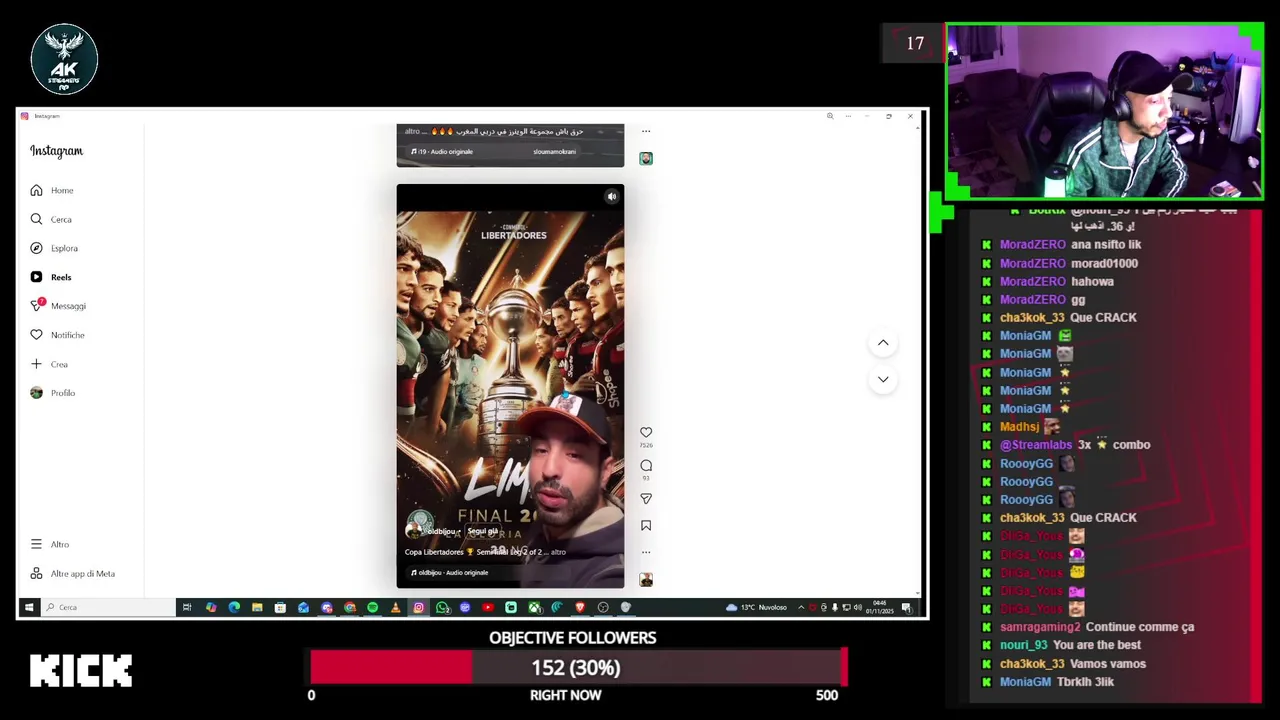Open the Cerca search item in sidebar
1280x720 pixels.
(x=51, y=219)
